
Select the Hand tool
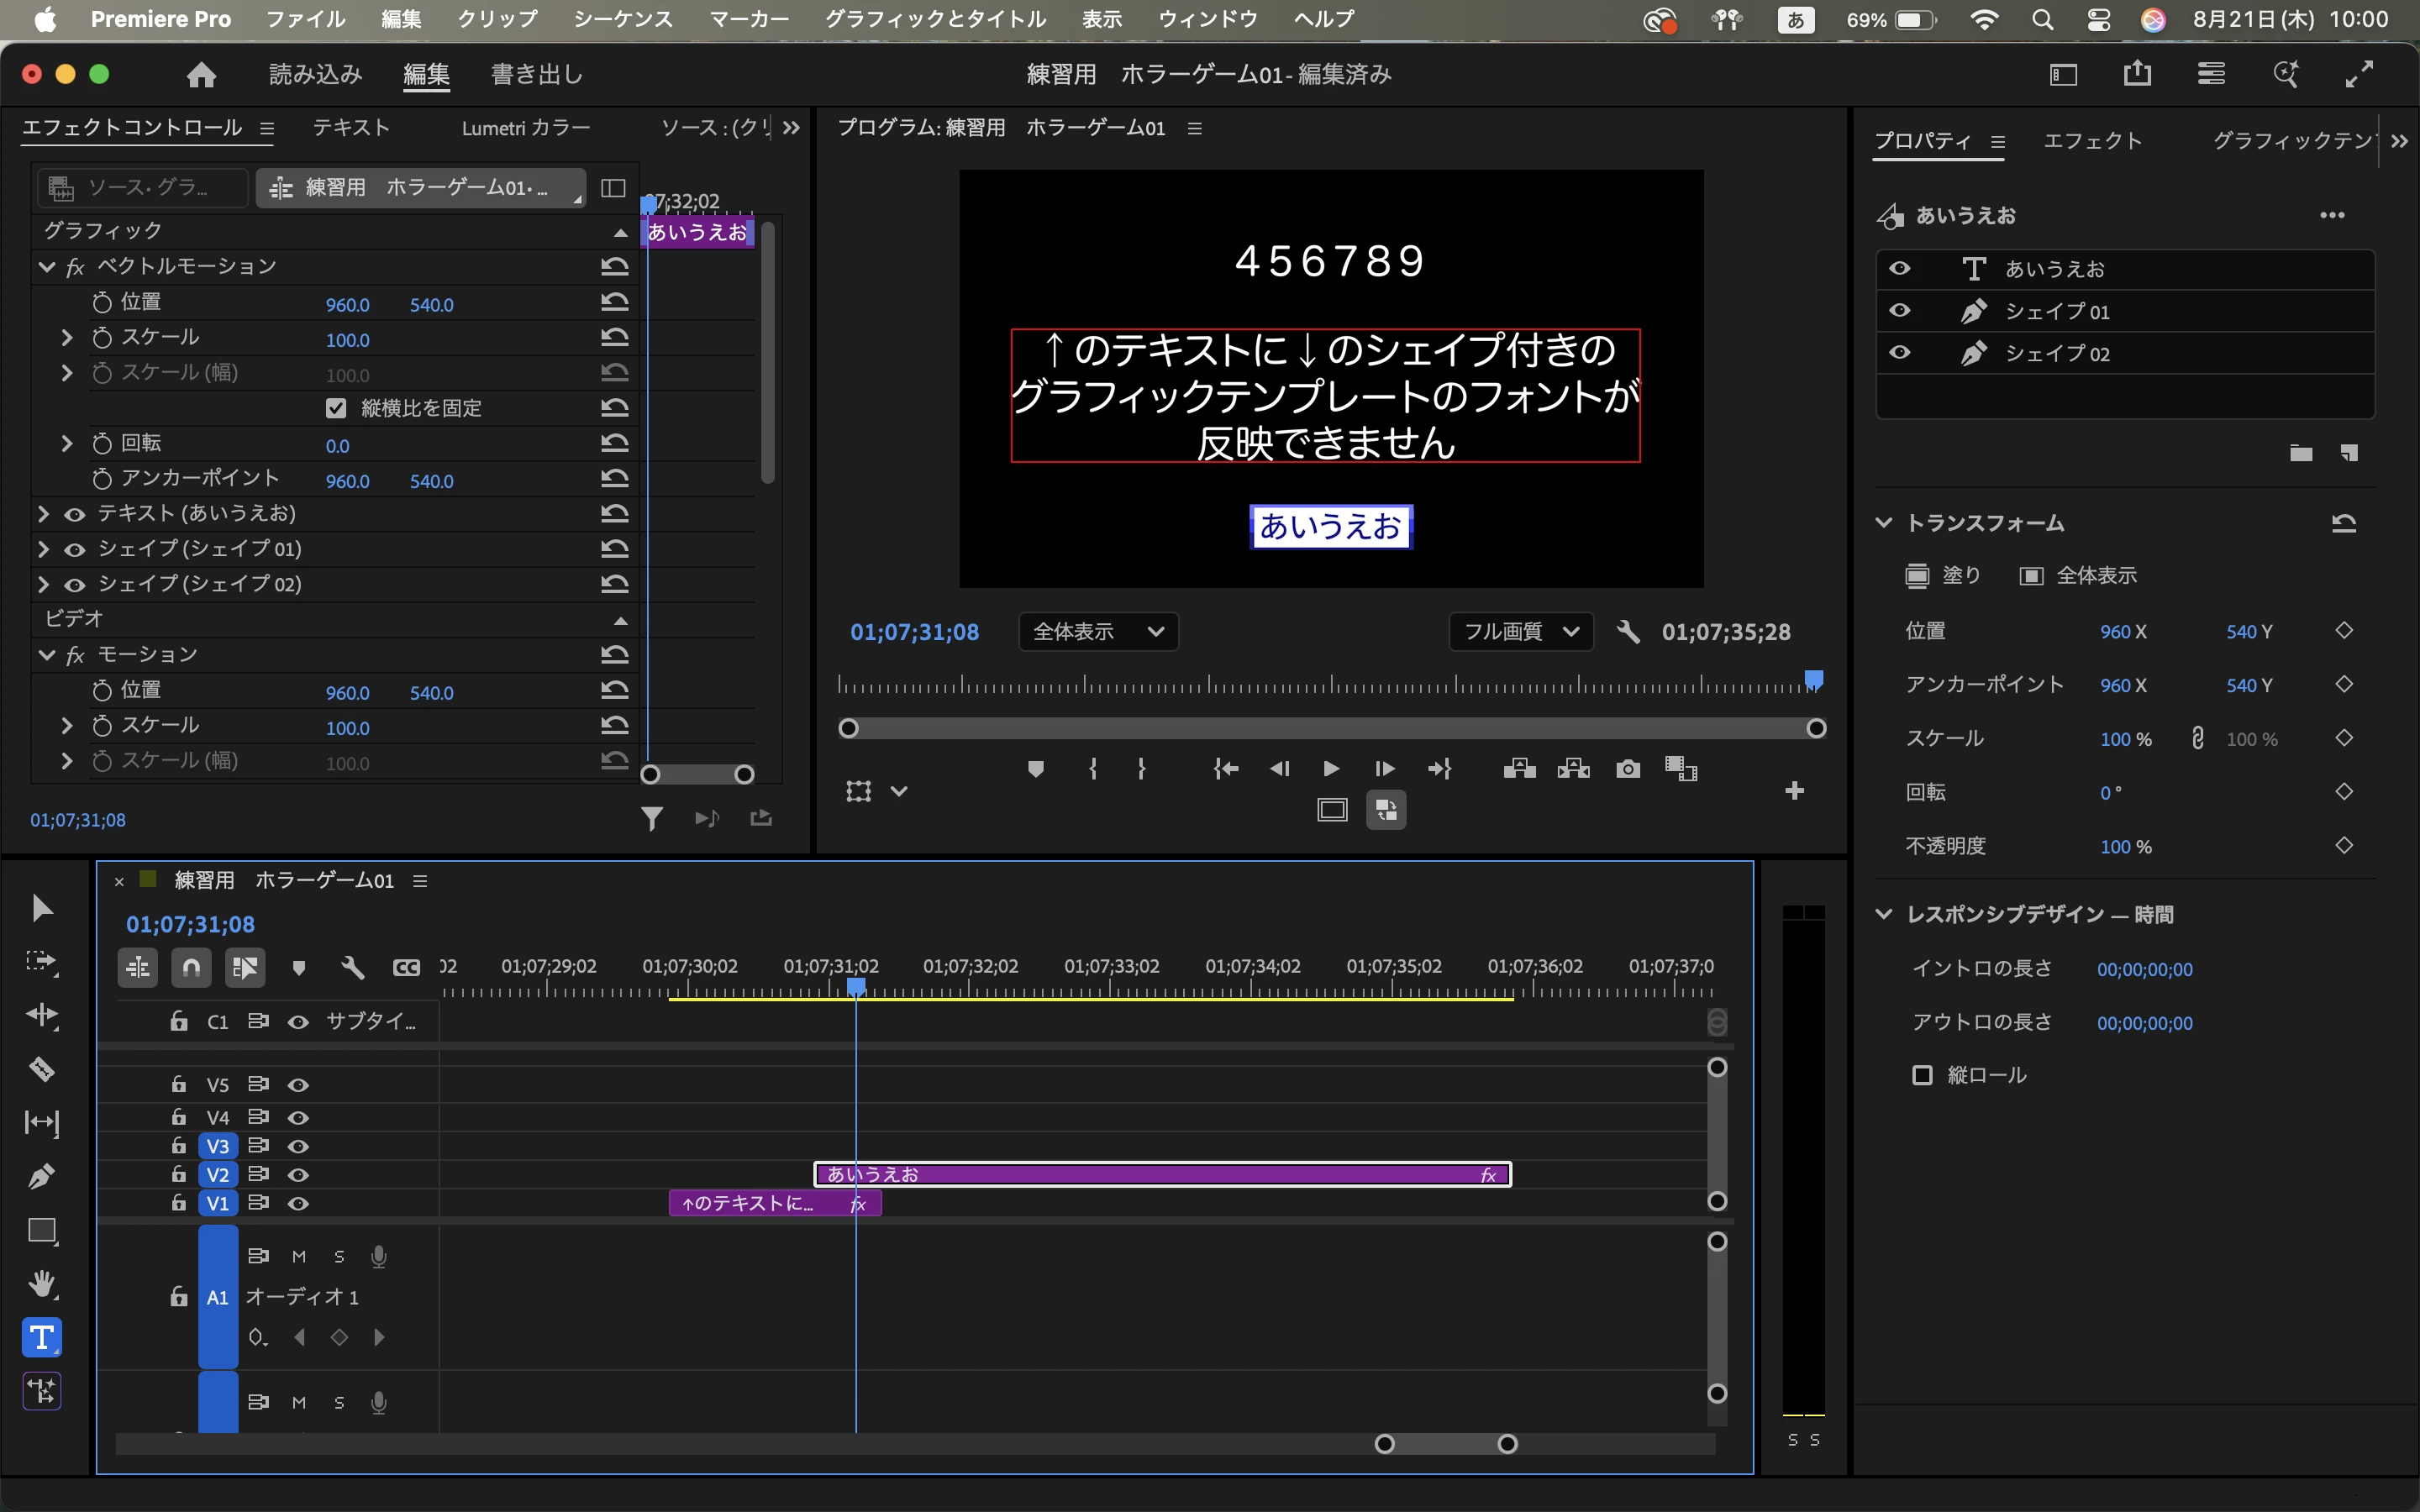click(41, 1283)
